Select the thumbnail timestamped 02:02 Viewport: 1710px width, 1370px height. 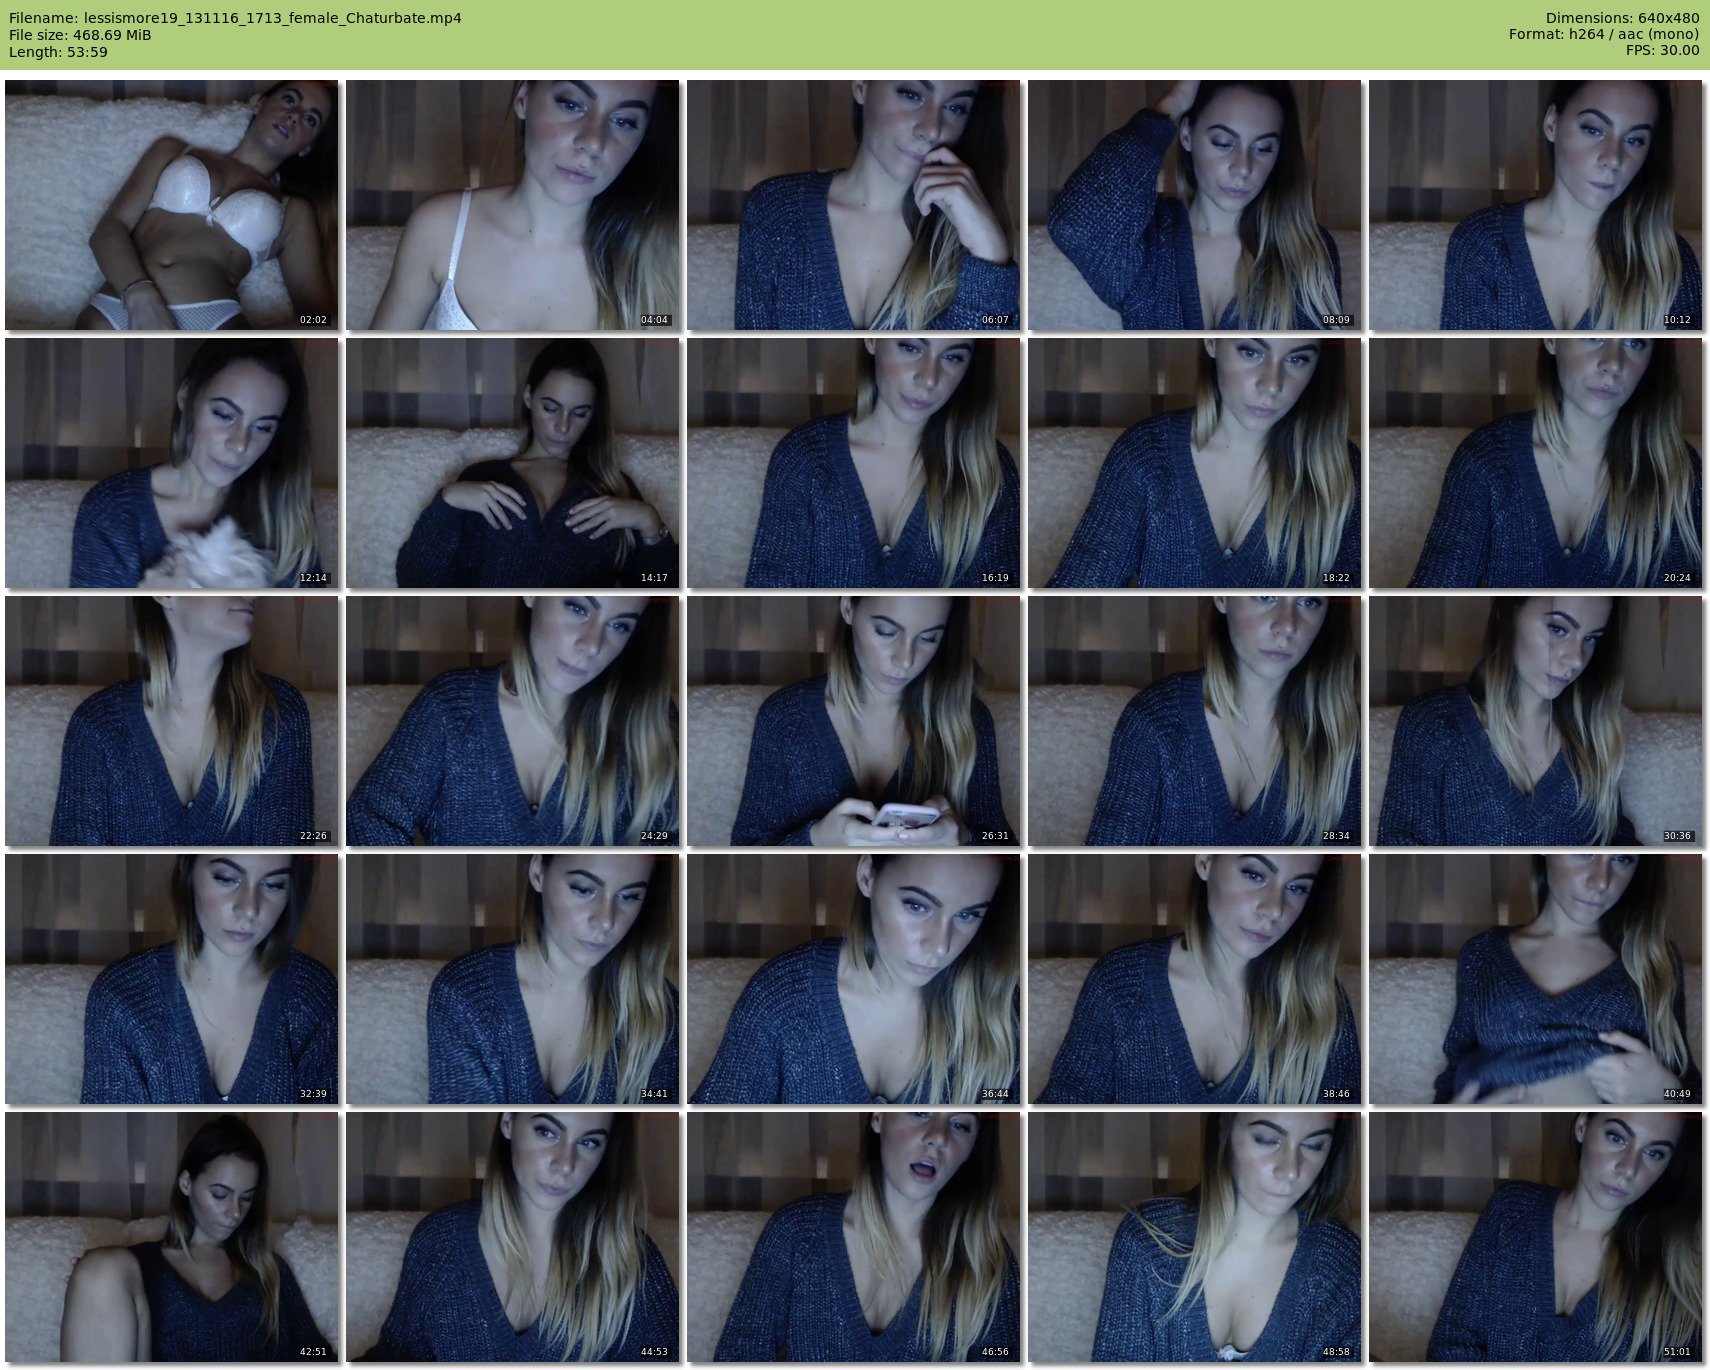(x=171, y=205)
